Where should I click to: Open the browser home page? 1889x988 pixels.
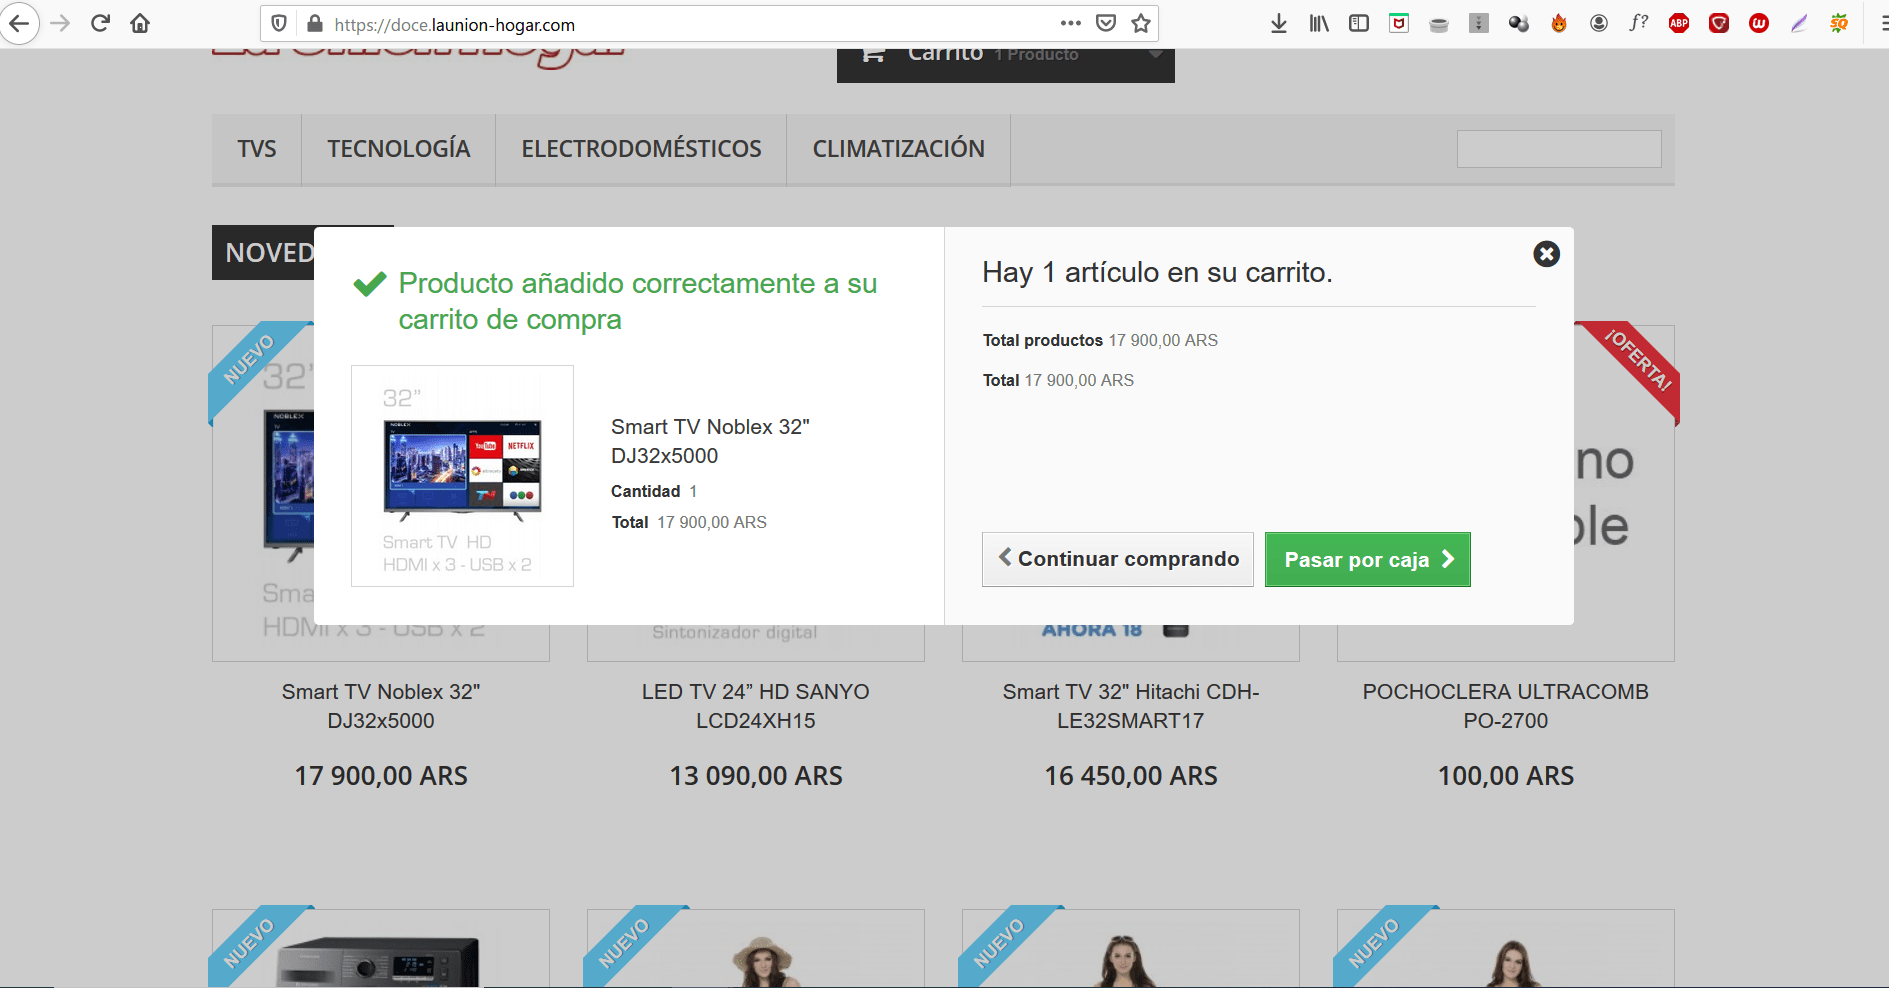pos(140,24)
